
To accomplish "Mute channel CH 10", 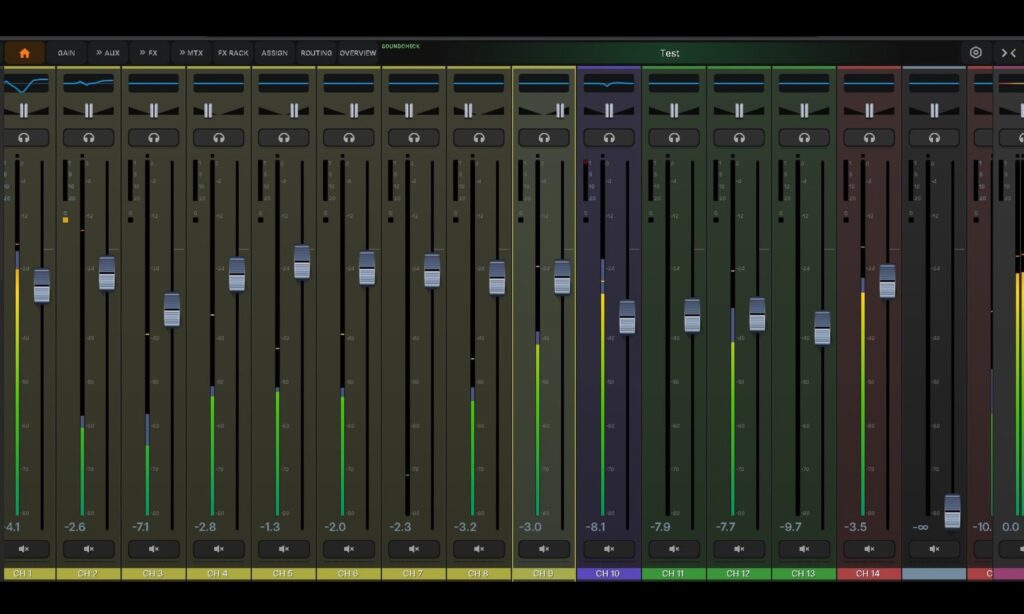I will tap(609, 549).
